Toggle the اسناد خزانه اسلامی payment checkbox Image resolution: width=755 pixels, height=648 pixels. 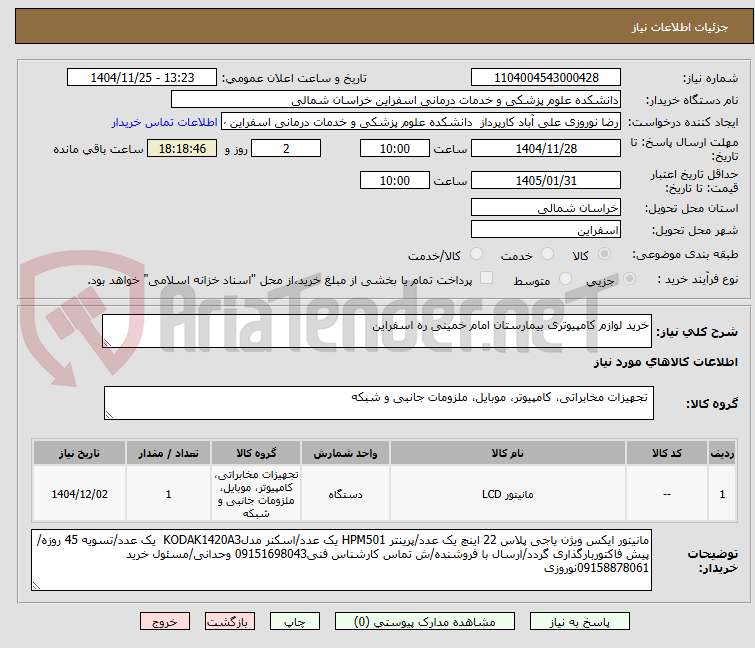[x=487, y=278]
